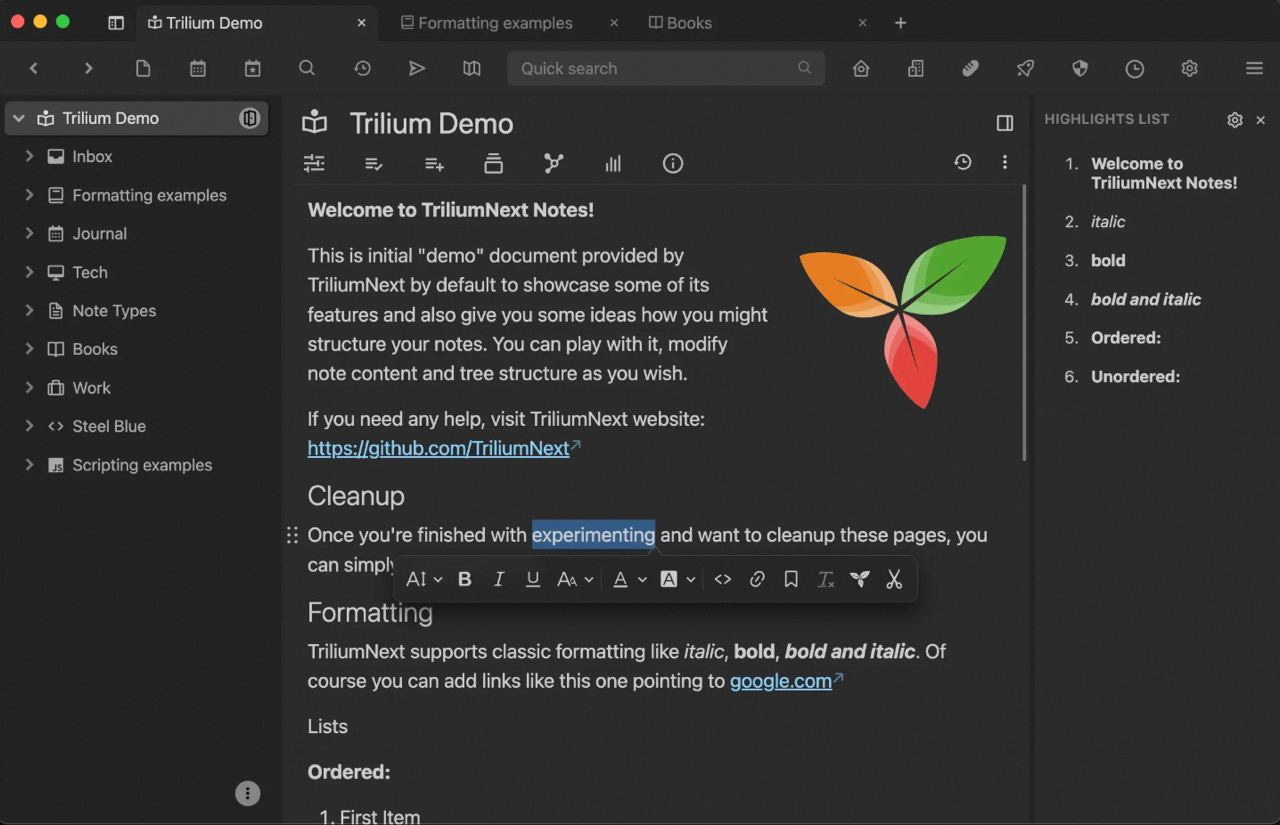The image size is (1280, 825).
Task: Open the note info ribbon tab
Action: click(x=673, y=163)
